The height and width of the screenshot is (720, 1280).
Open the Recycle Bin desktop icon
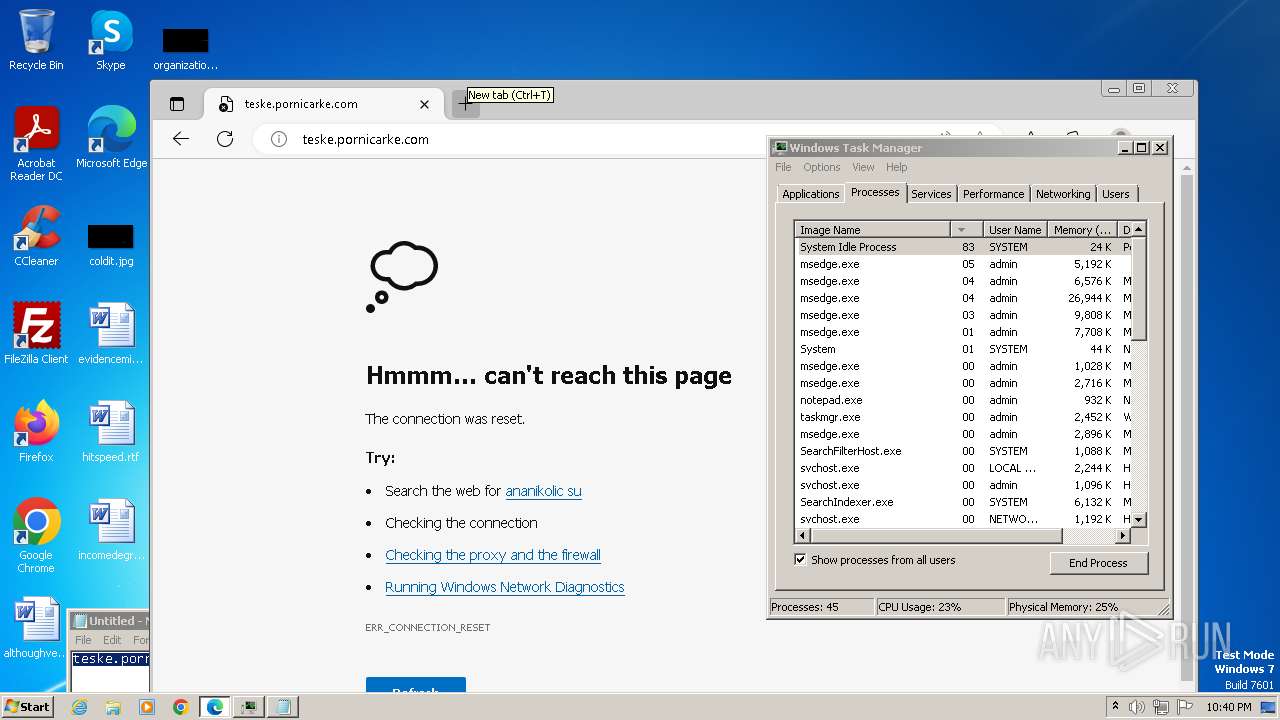[x=36, y=40]
